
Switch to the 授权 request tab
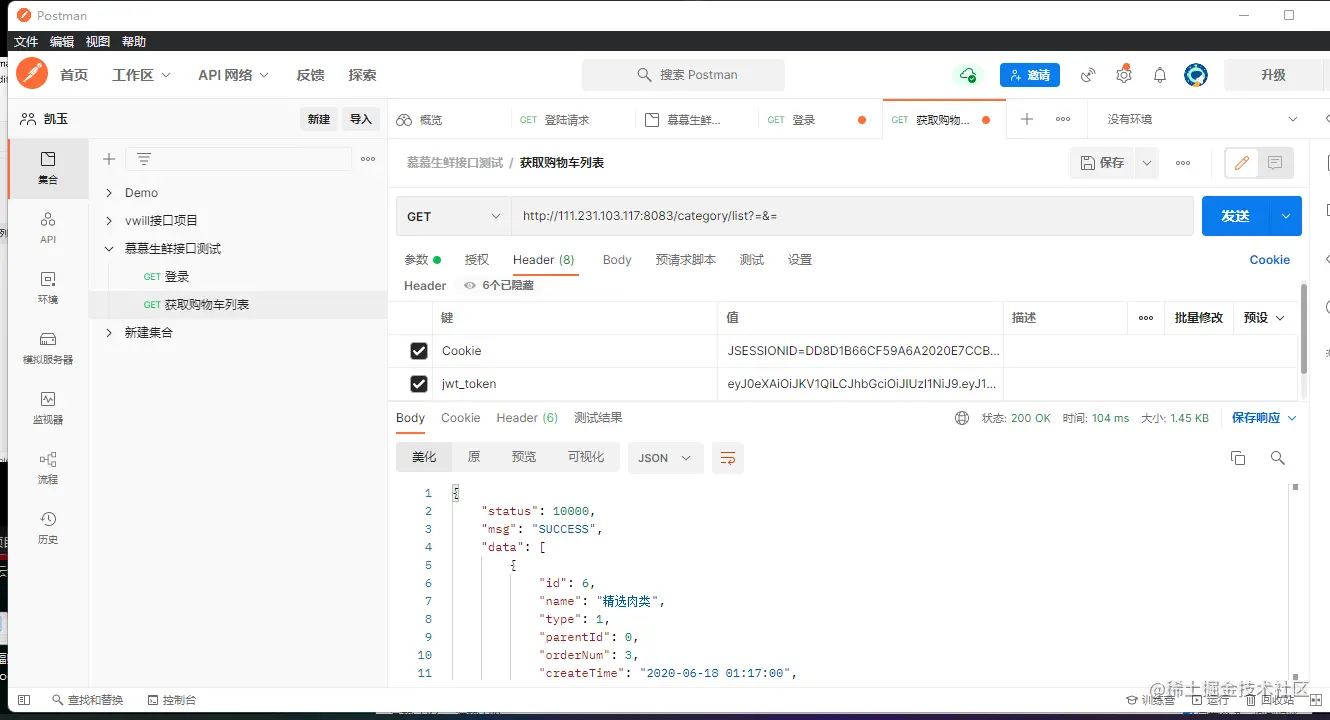pyautogui.click(x=477, y=260)
